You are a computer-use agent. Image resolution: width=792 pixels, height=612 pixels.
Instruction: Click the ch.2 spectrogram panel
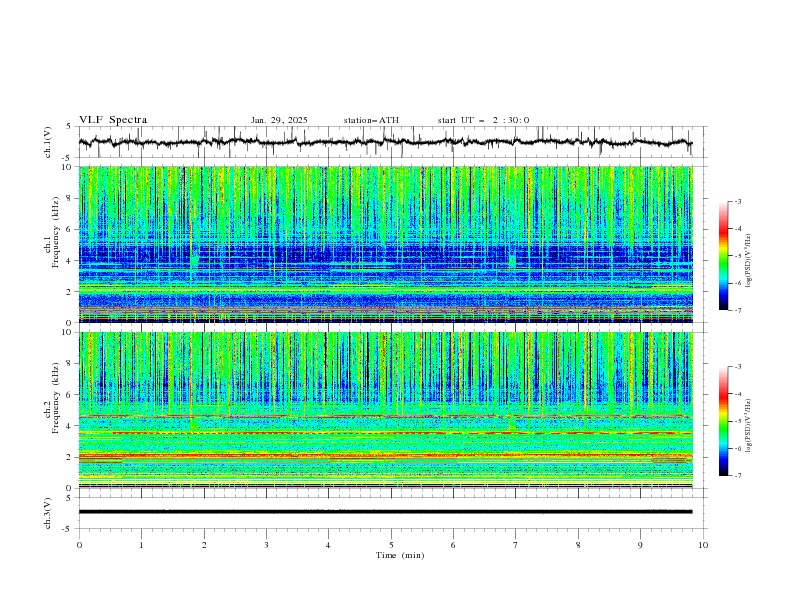click(x=386, y=410)
